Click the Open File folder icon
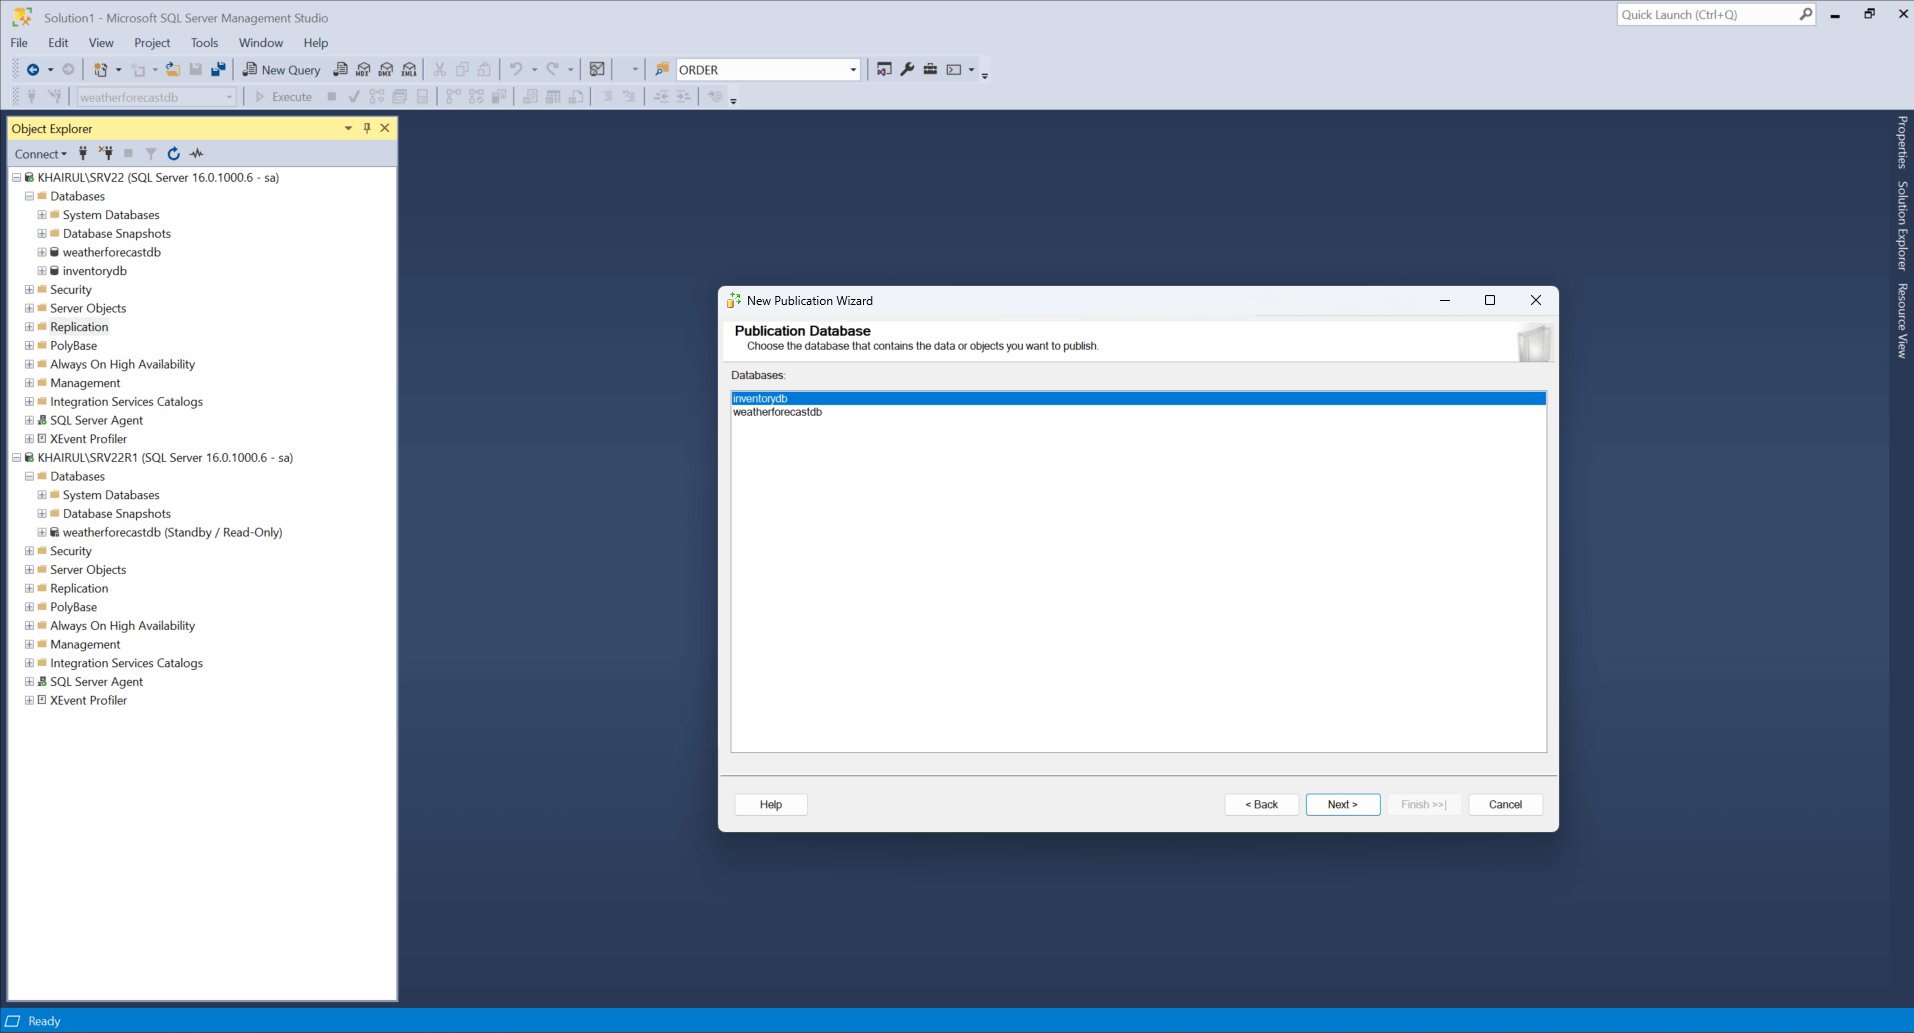This screenshot has height=1033, width=1914. click(x=173, y=70)
